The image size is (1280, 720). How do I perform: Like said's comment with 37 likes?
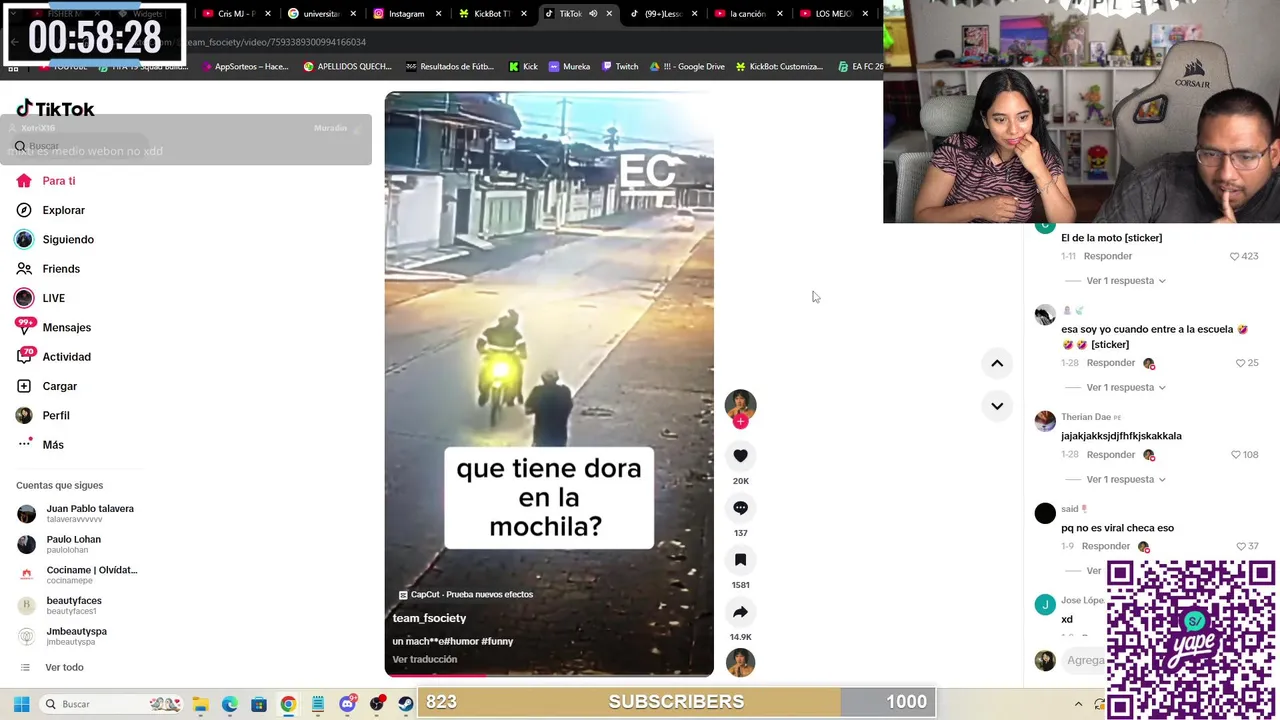click(x=1240, y=547)
